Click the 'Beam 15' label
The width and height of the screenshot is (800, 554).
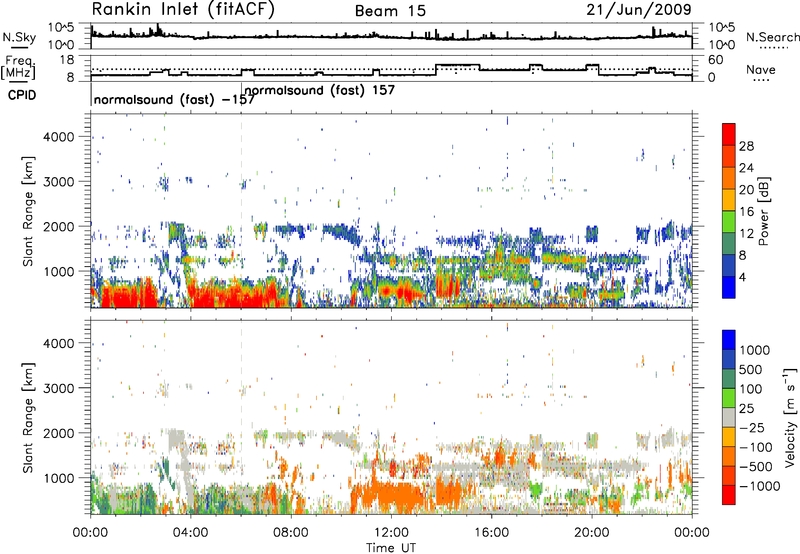pos(390,11)
